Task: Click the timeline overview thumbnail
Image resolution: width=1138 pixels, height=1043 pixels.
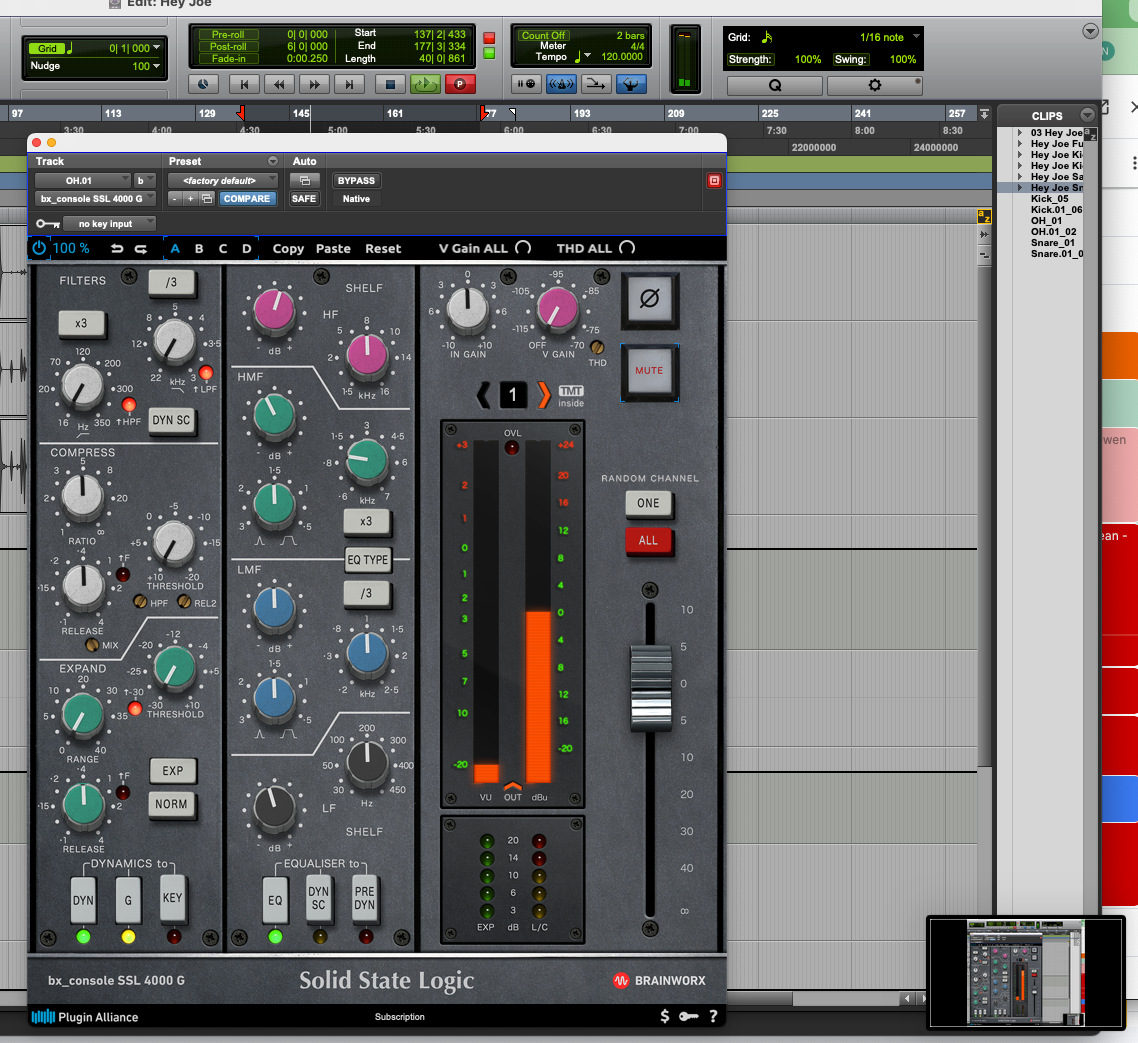Action: (x=1026, y=973)
